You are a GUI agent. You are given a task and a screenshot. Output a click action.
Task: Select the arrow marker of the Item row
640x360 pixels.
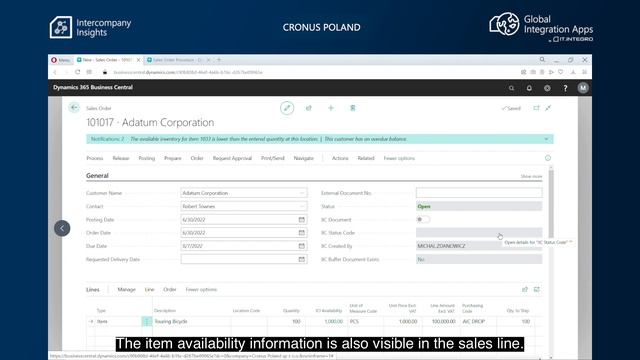91,322
